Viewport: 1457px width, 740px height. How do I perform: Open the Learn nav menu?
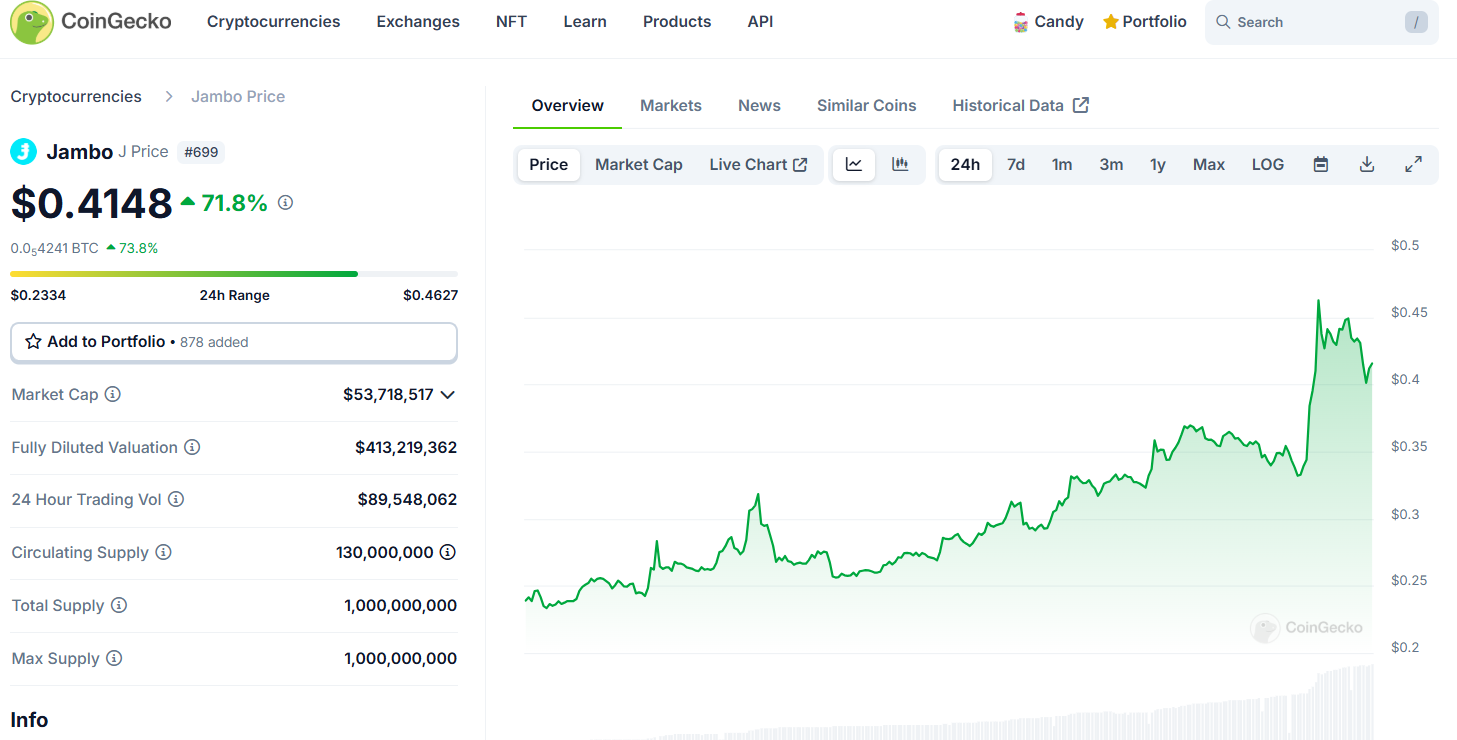[585, 22]
